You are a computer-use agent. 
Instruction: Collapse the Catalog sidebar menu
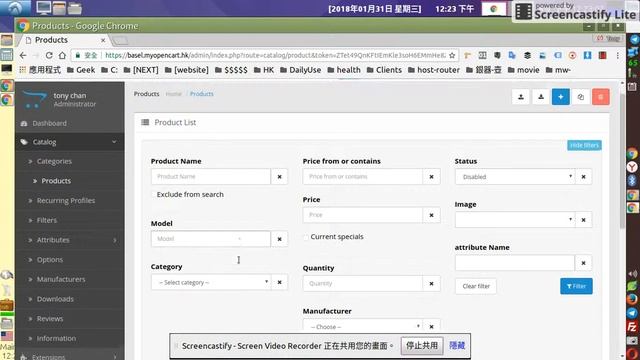point(70,142)
